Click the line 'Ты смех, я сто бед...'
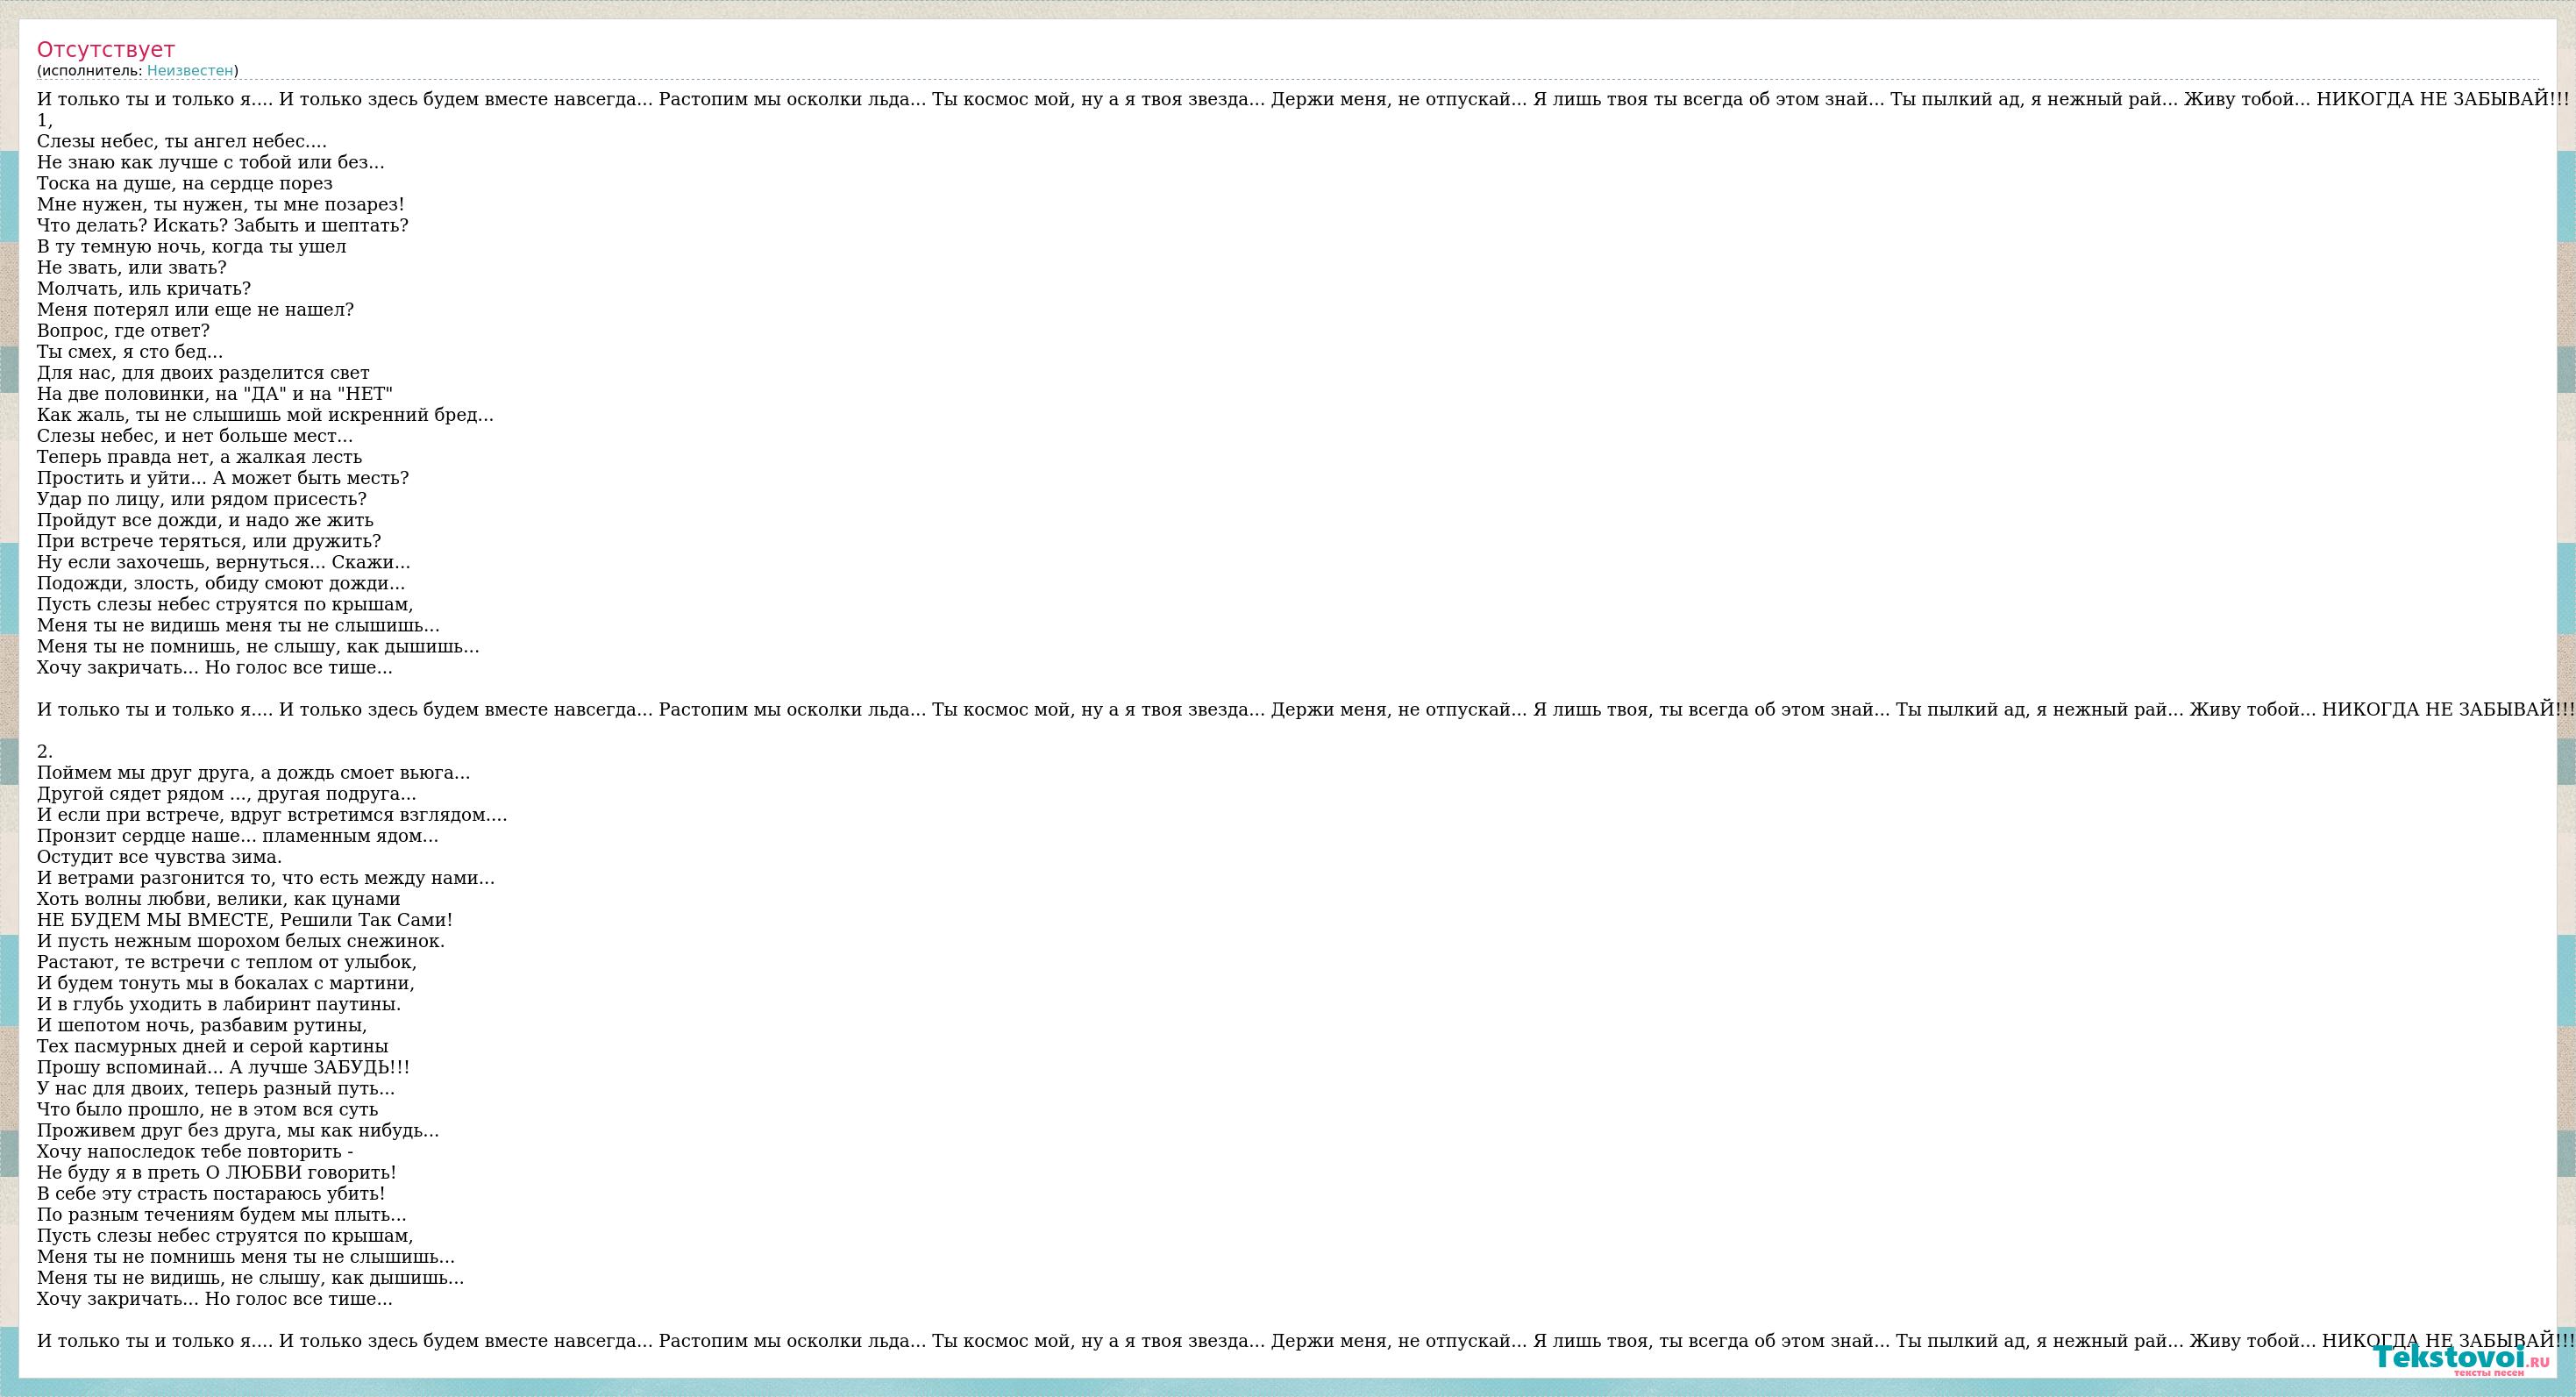2576x1397 pixels. [x=130, y=351]
